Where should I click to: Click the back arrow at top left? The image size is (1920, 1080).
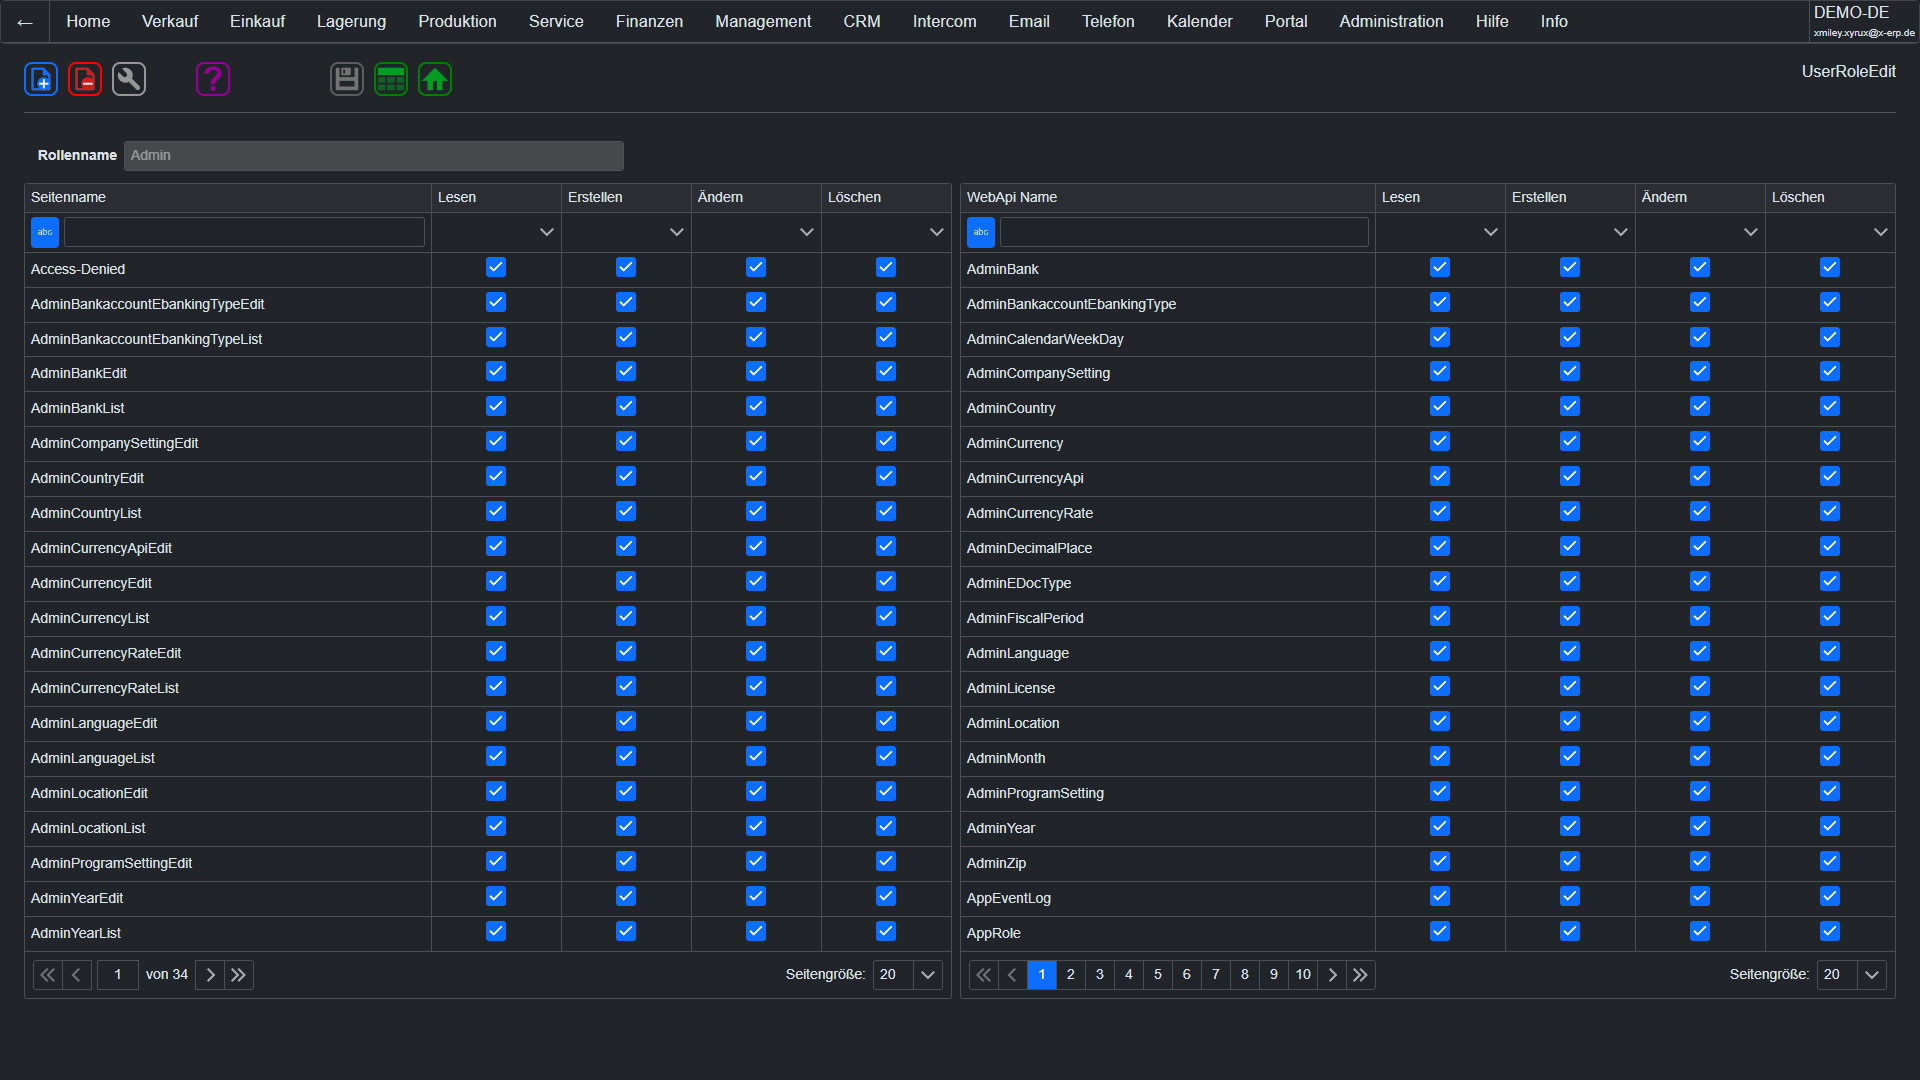click(x=25, y=22)
